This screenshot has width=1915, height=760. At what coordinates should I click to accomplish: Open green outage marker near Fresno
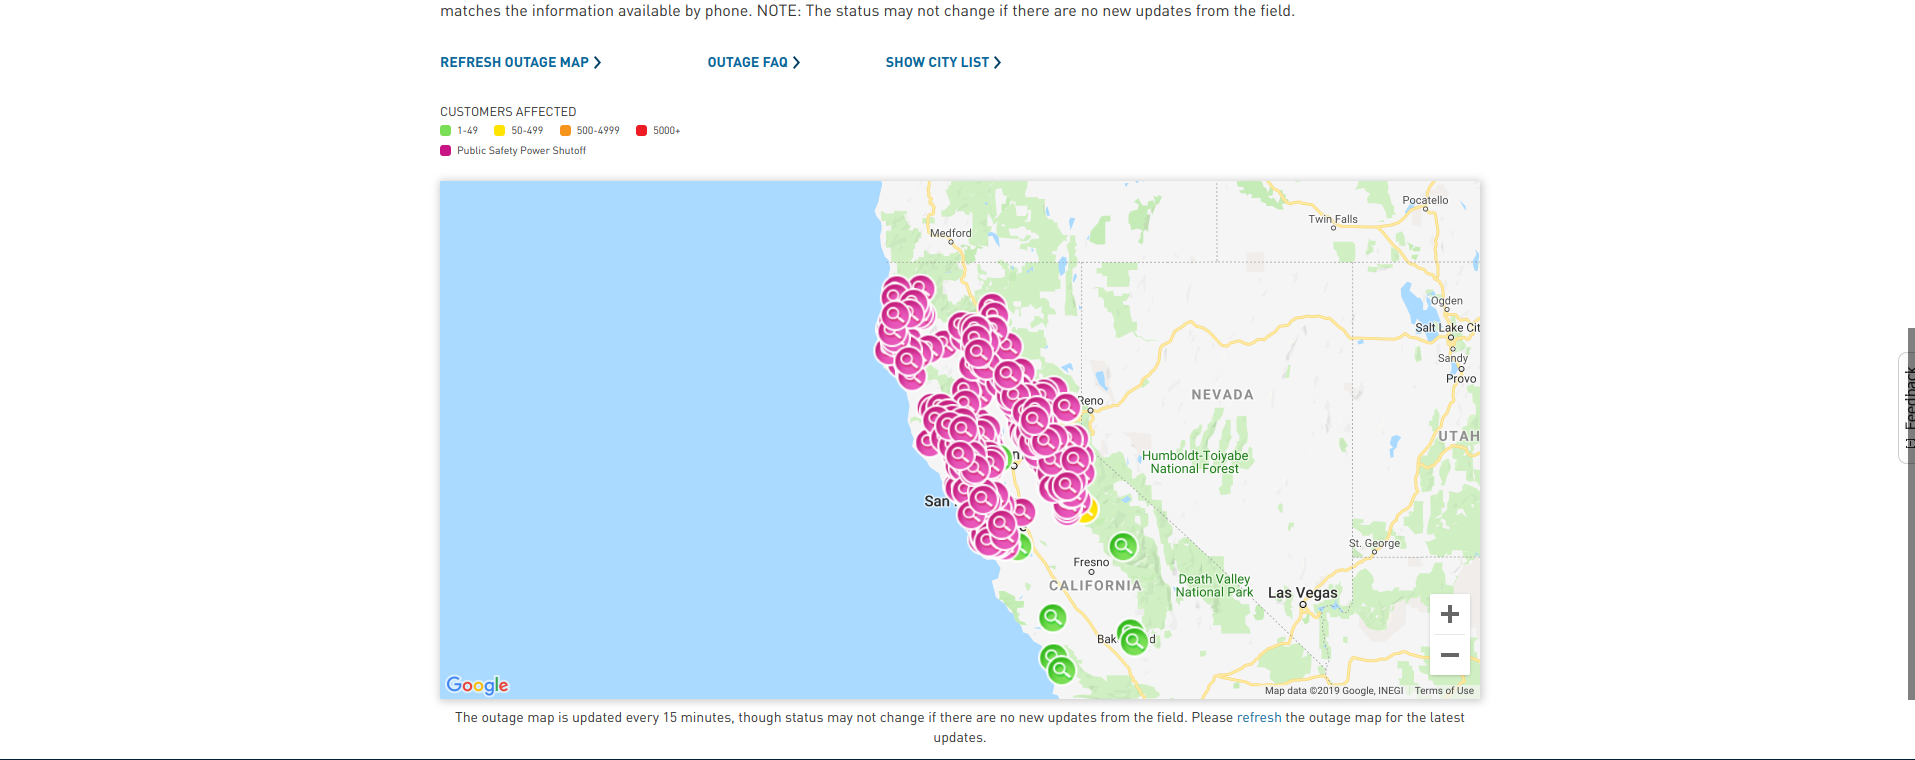click(1123, 546)
